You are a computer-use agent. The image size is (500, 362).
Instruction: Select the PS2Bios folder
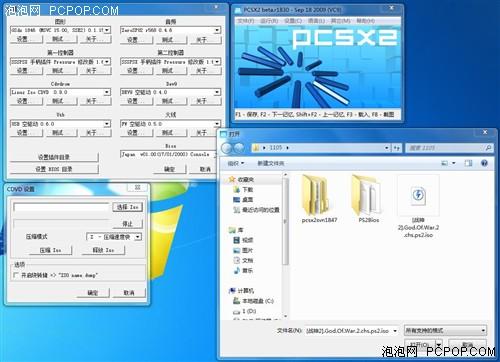(x=368, y=199)
